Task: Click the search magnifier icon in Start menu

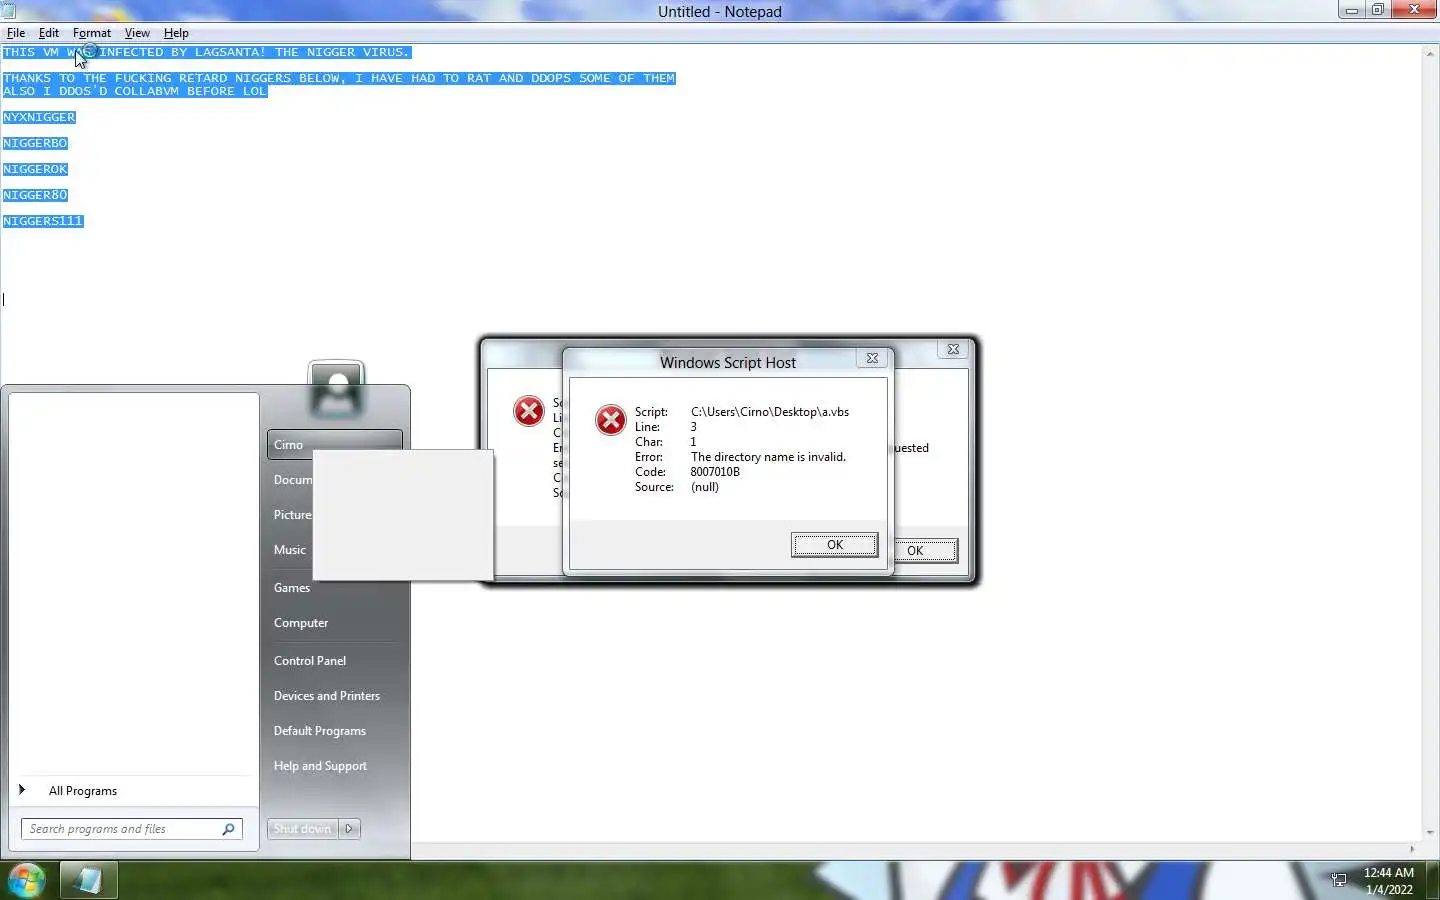Action: coord(228,829)
